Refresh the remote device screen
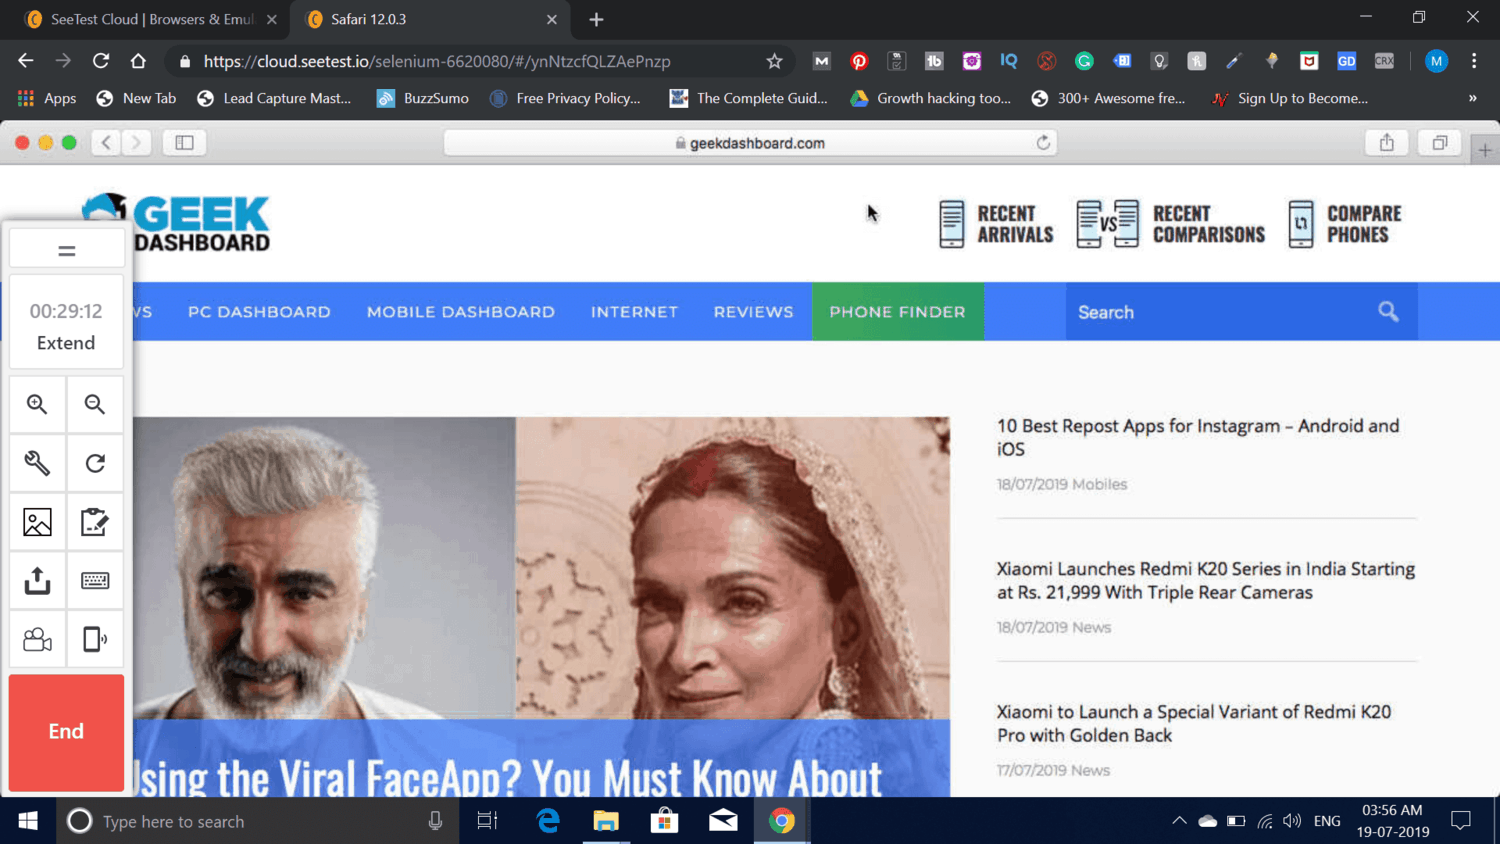The image size is (1500, 844). pyautogui.click(x=95, y=463)
